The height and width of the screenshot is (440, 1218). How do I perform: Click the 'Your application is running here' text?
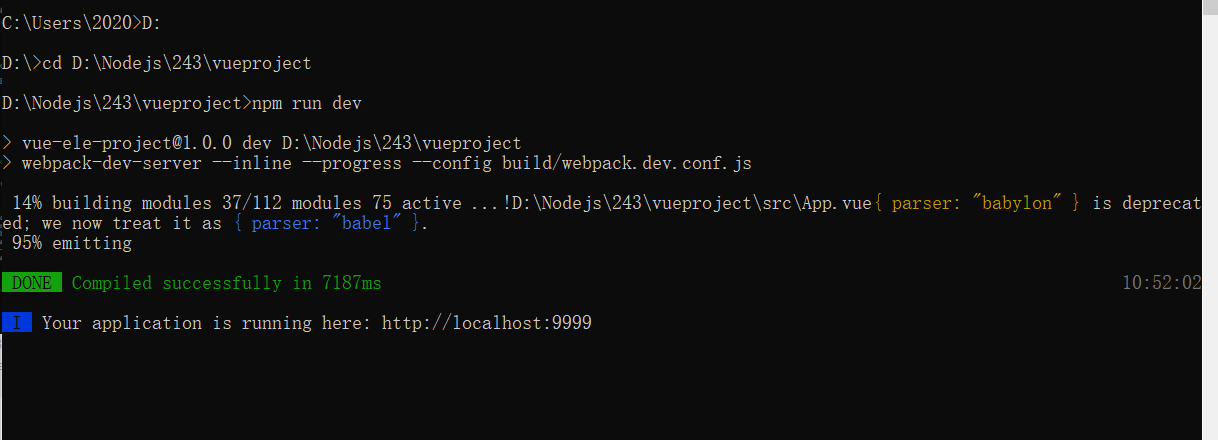[x=207, y=323]
